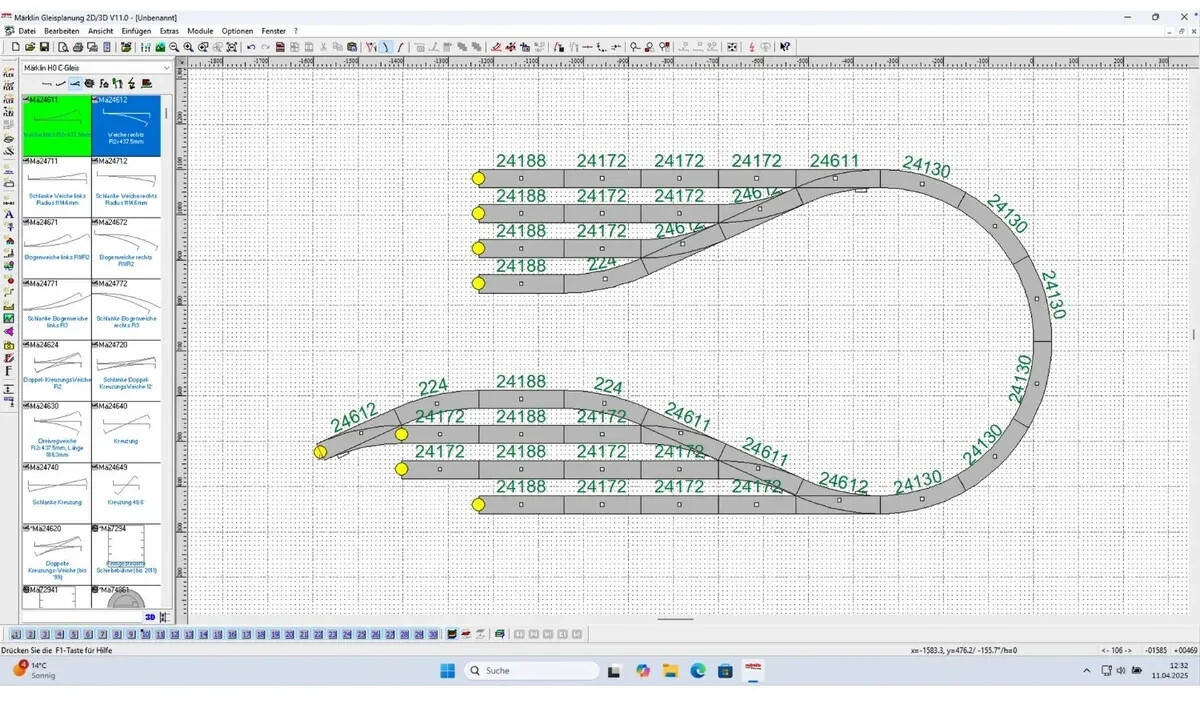The image size is (1200, 712).
Task: Open Windows Start menu
Action: [447, 670]
